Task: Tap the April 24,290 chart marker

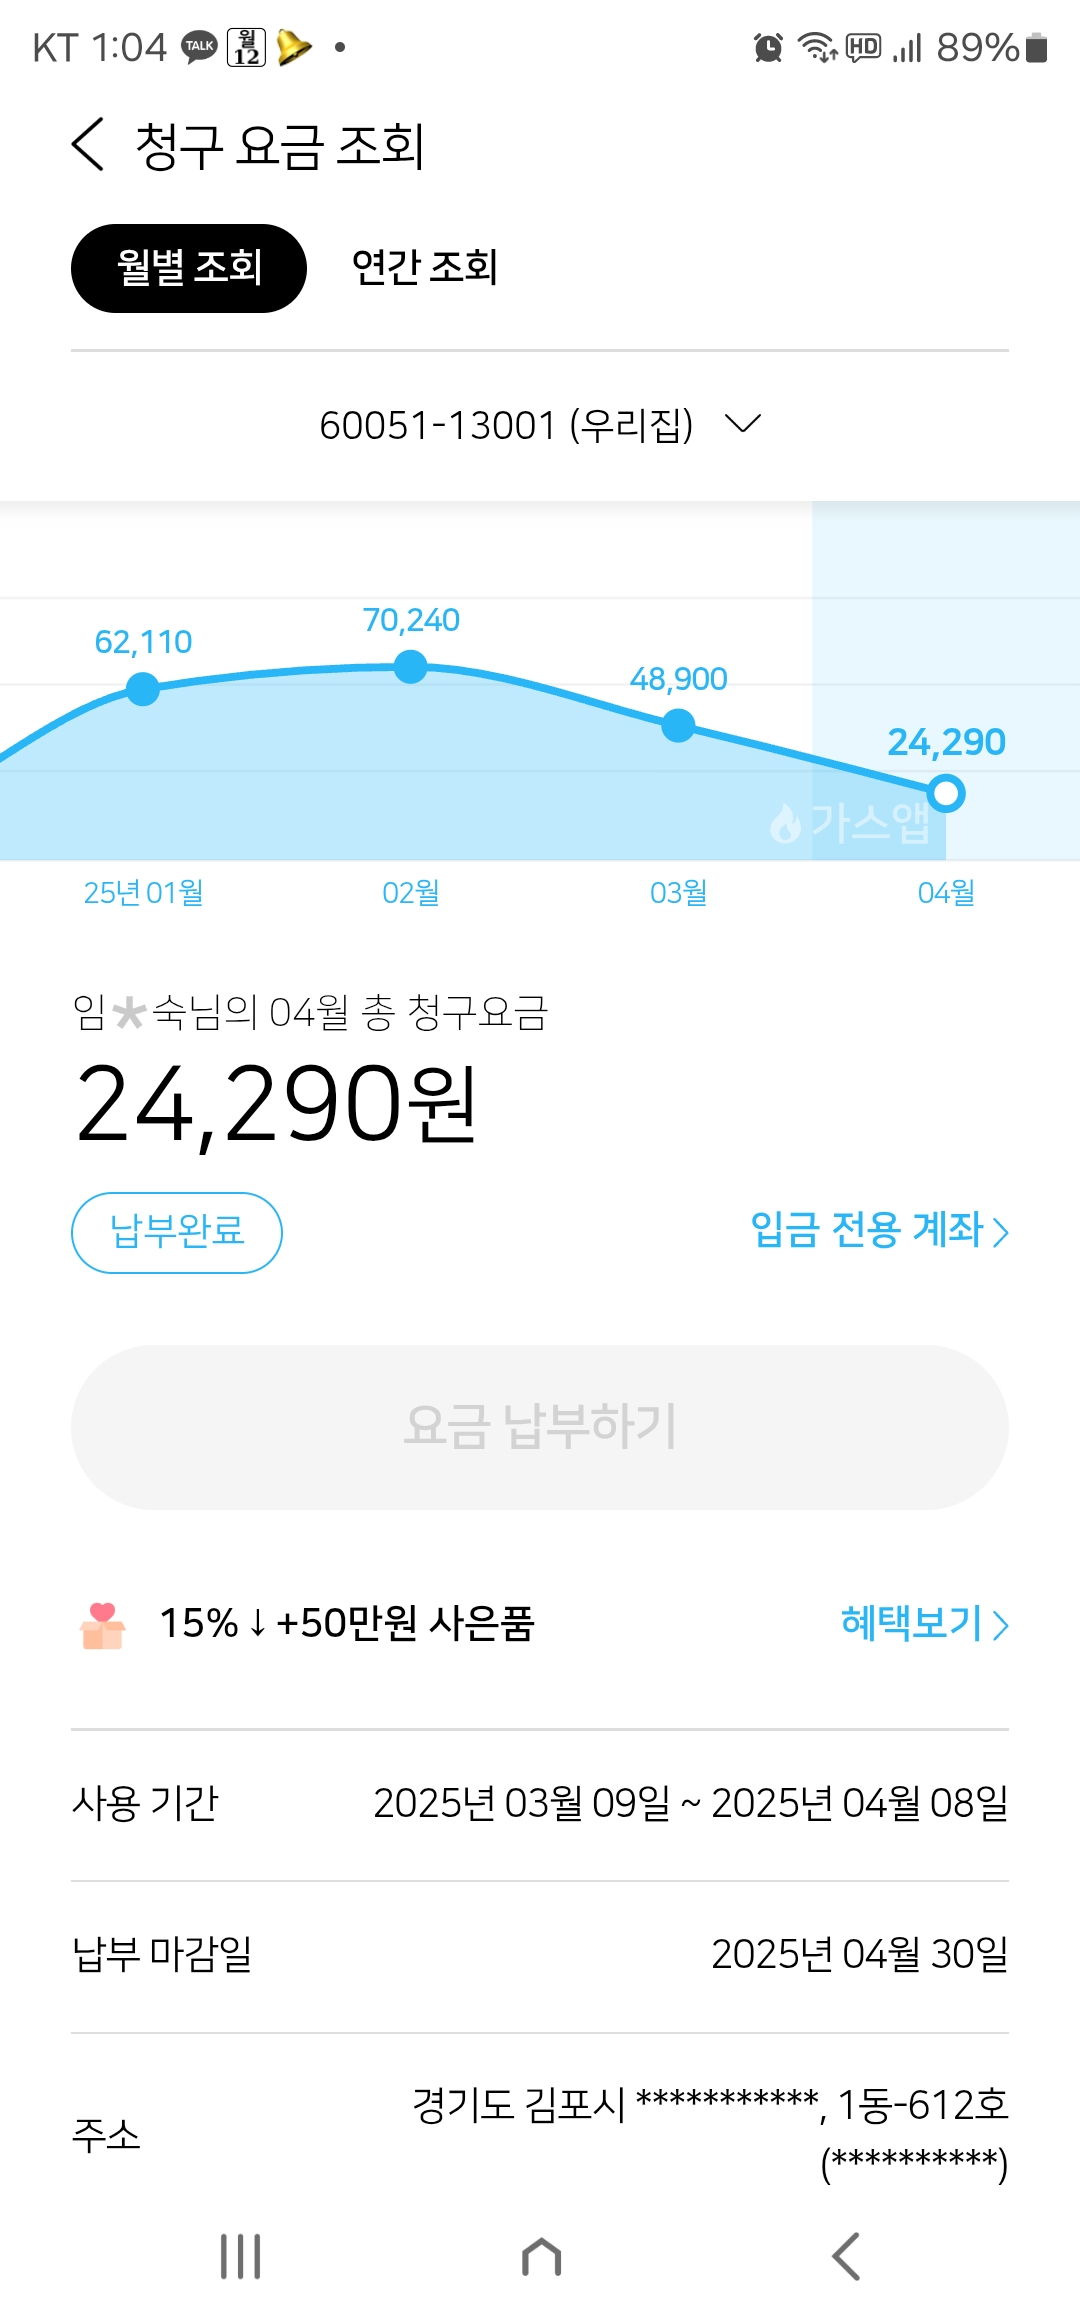Action: 945,794
